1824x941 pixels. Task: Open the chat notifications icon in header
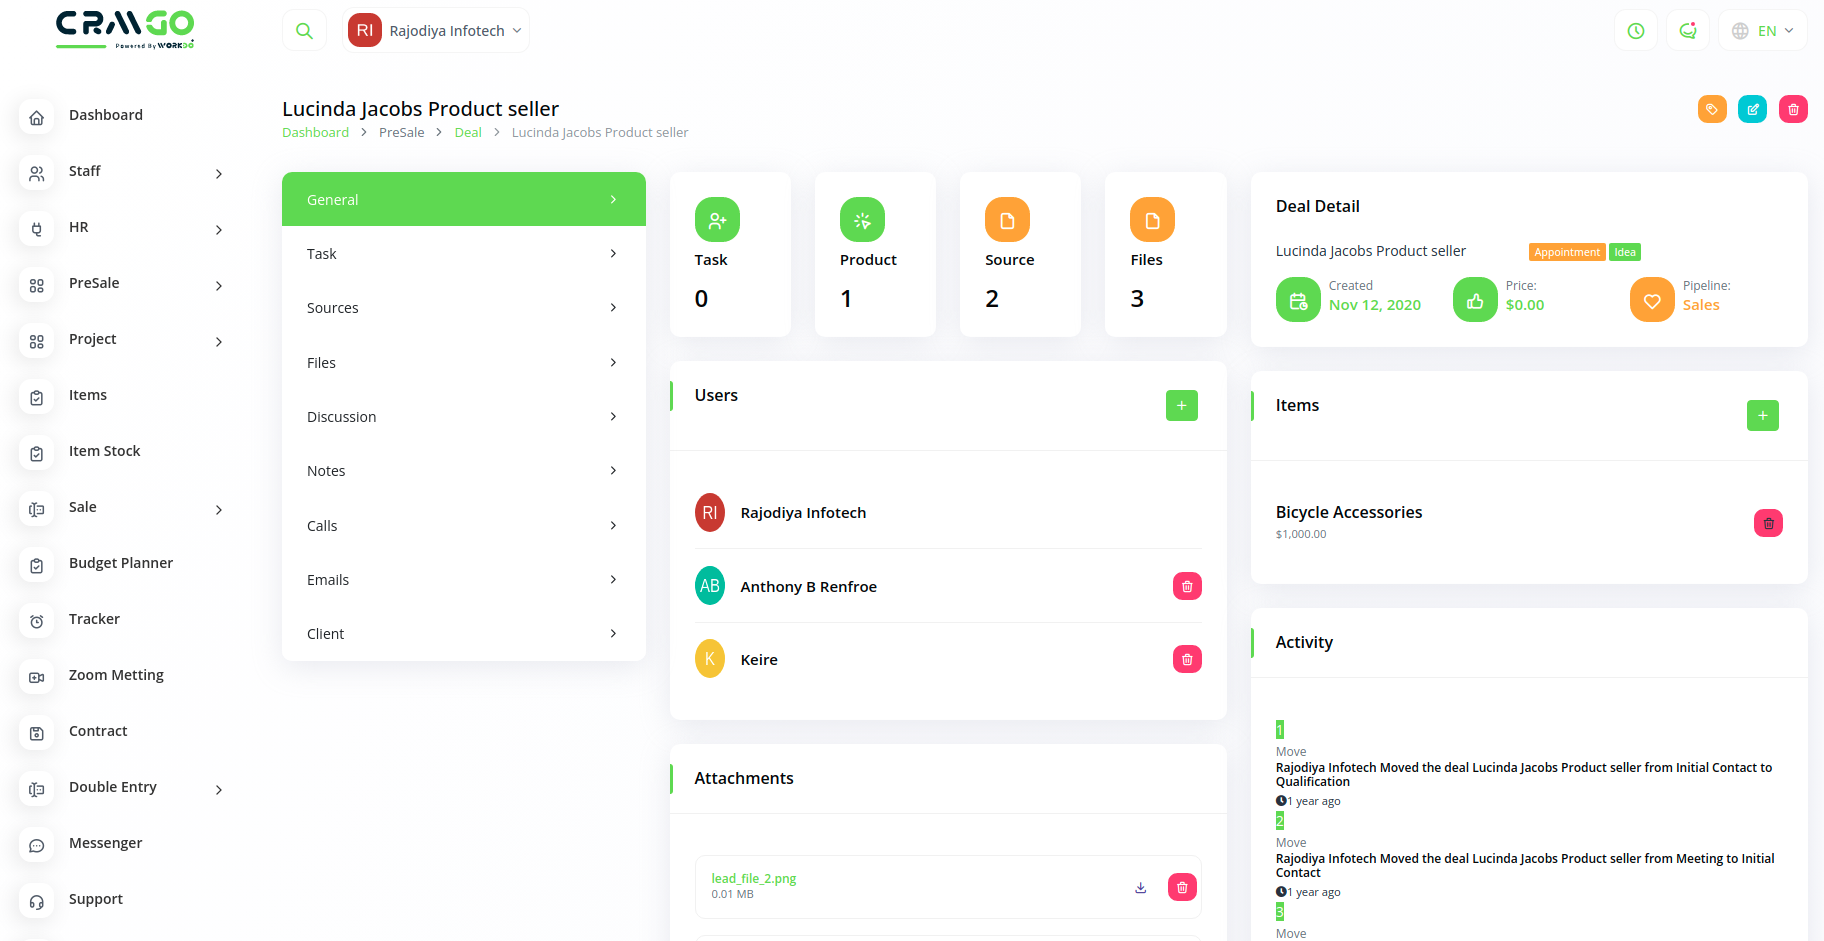coord(1688,31)
